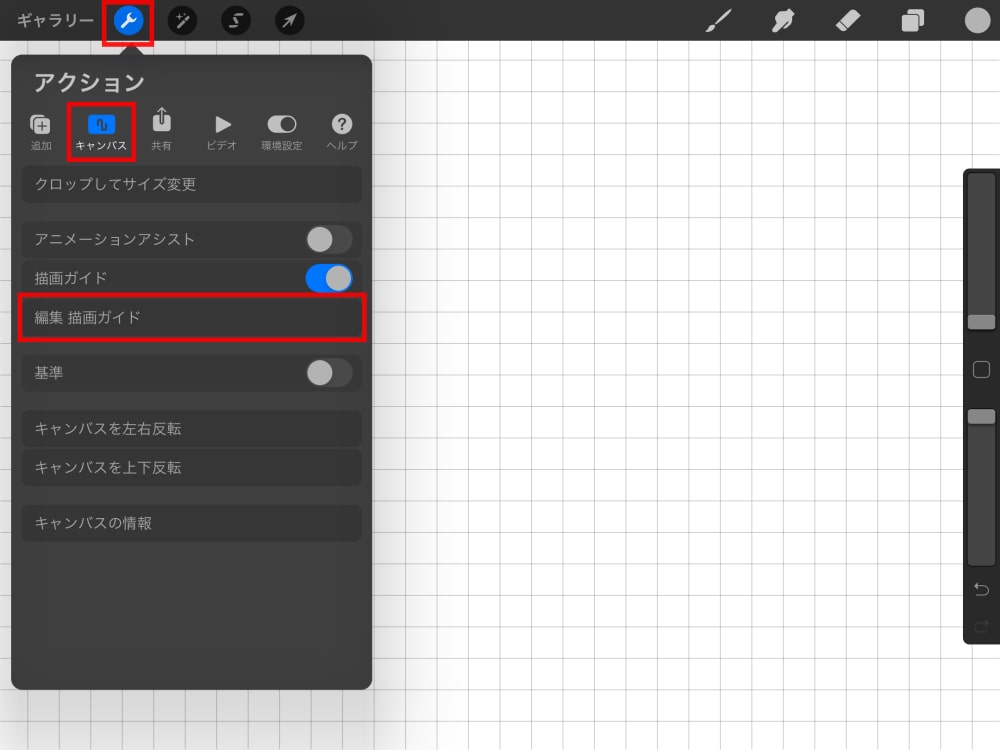Switch to the Smudge tool
Screen dimensions: 1000x750
click(783, 20)
